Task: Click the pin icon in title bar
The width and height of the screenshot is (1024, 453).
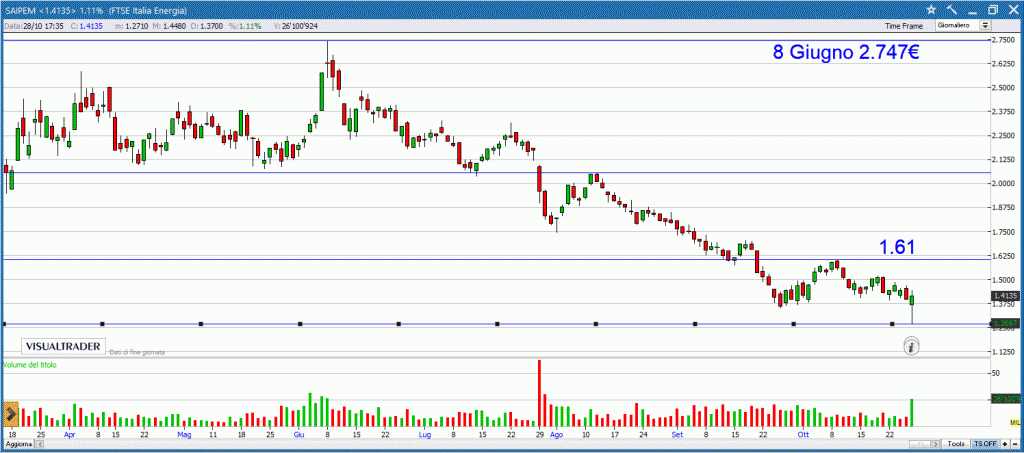Action: coord(952,8)
